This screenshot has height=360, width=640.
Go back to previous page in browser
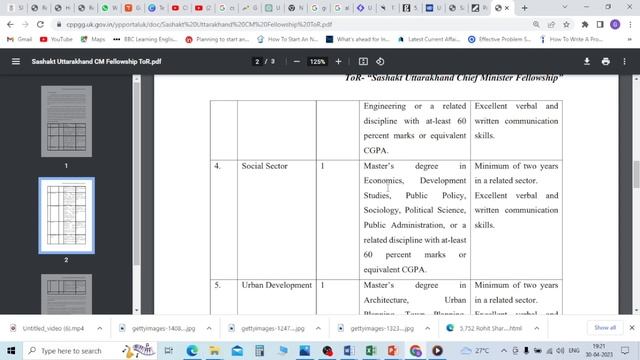coord(10,24)
